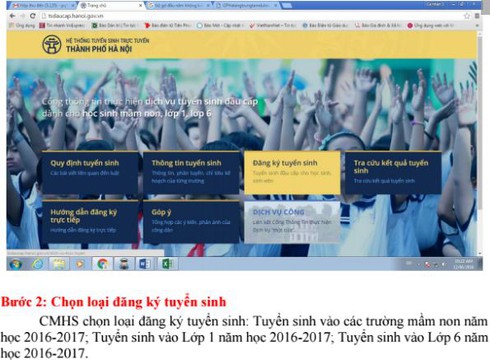Open the Quy định tuyển sinh tile
Image resolution: width=490 pixels, height=360 pixels.
click(90, 173)
